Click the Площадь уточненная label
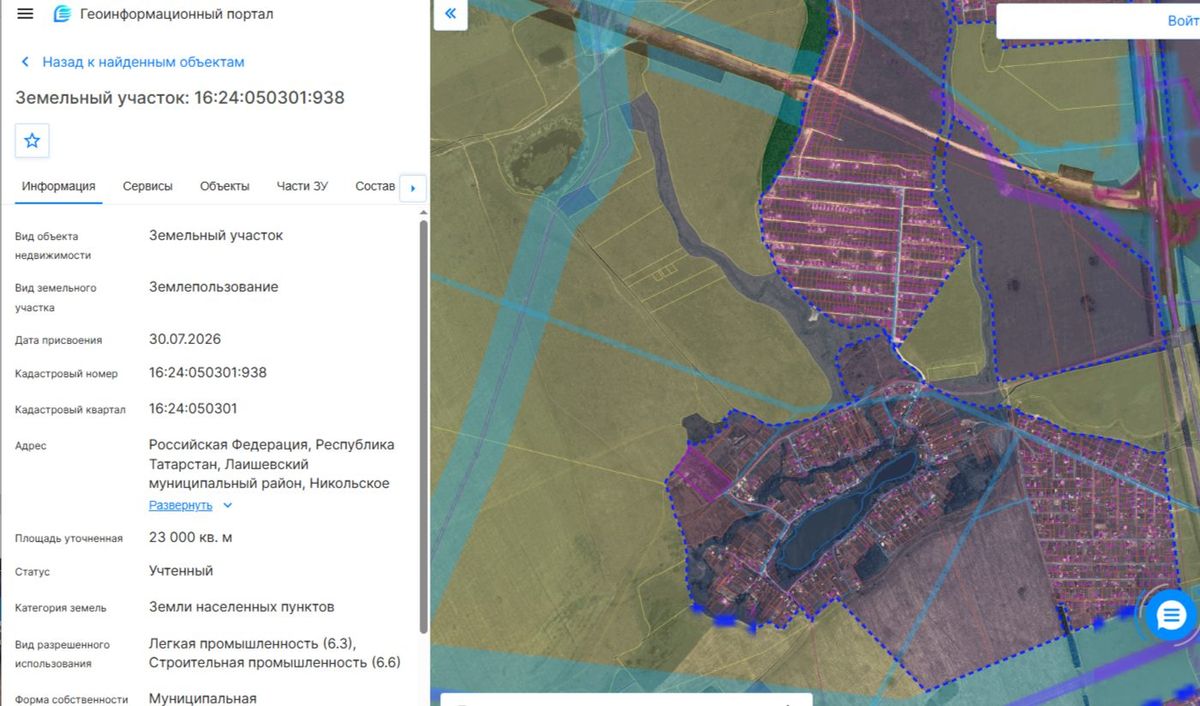Viewport: 1200px width, 706px height. point(69,538)
